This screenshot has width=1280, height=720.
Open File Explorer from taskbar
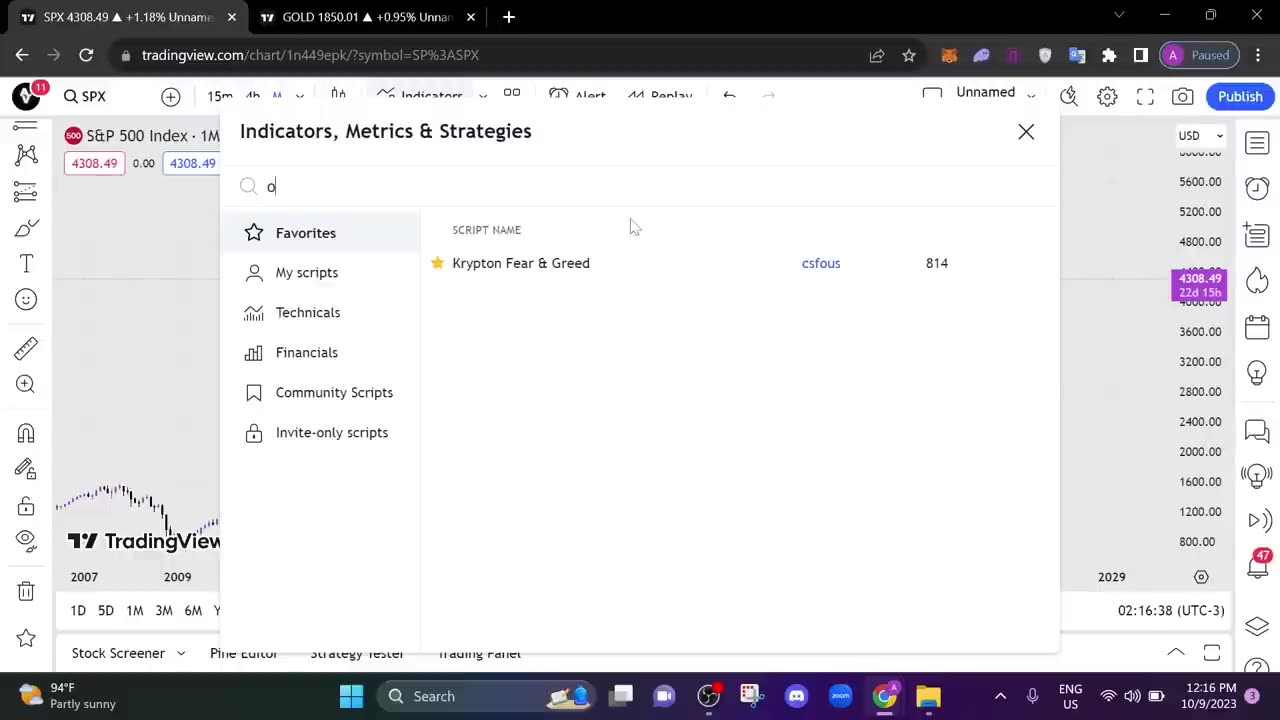928,696
